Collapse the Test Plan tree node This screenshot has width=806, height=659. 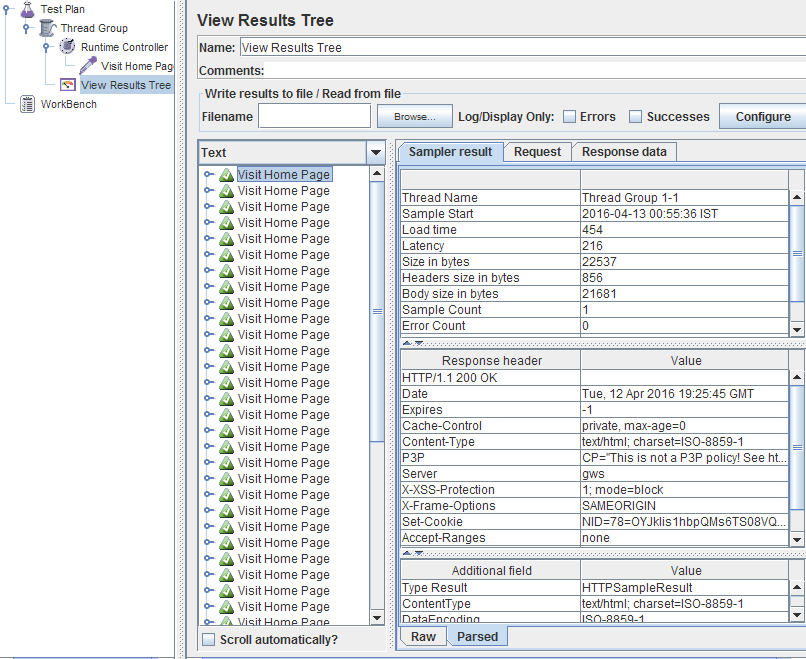6,9
